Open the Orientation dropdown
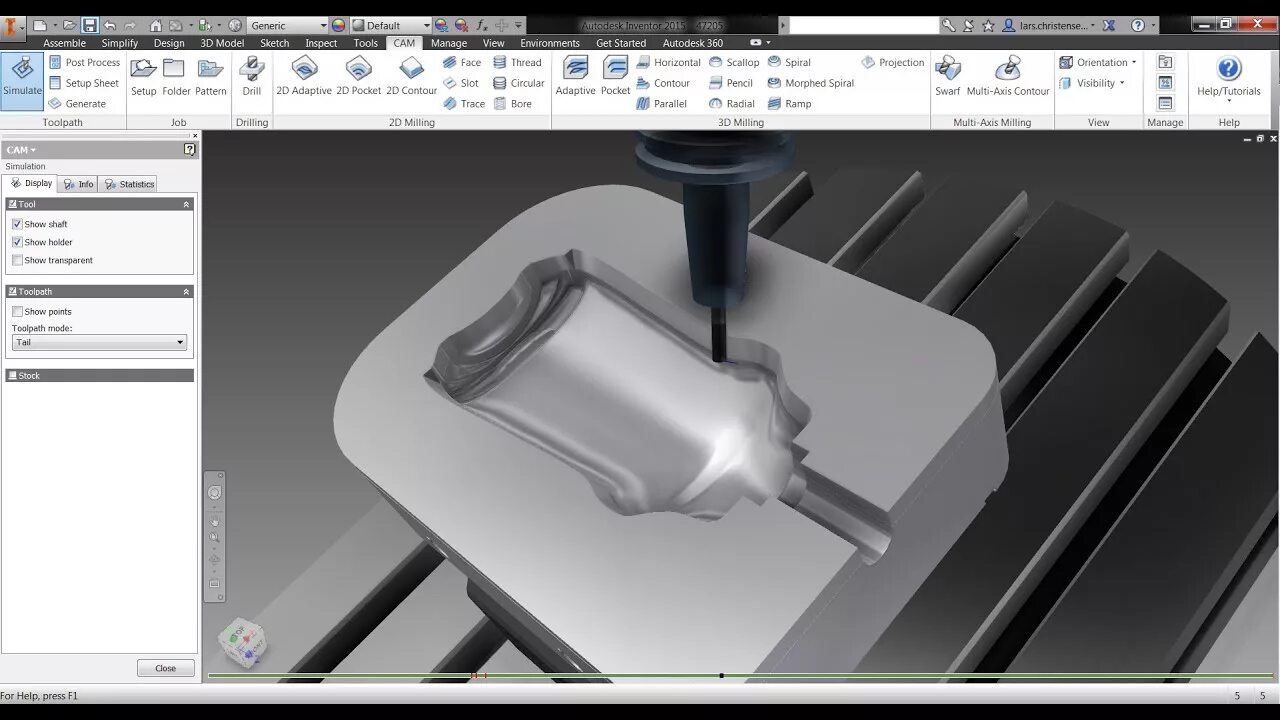The height and width of the screenshot is (720, 1280). coord(1098,62)
